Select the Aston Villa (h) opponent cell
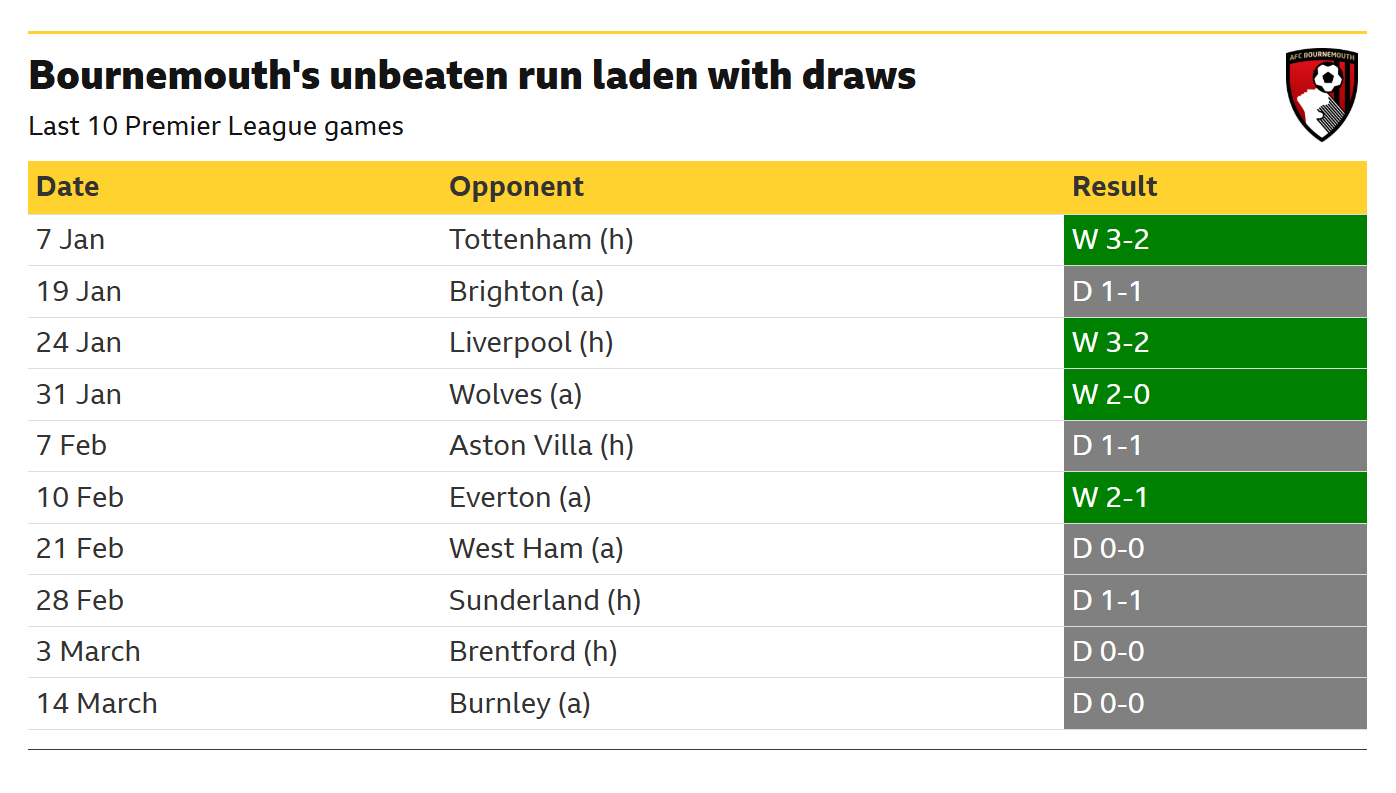 [x=541, y=445]
